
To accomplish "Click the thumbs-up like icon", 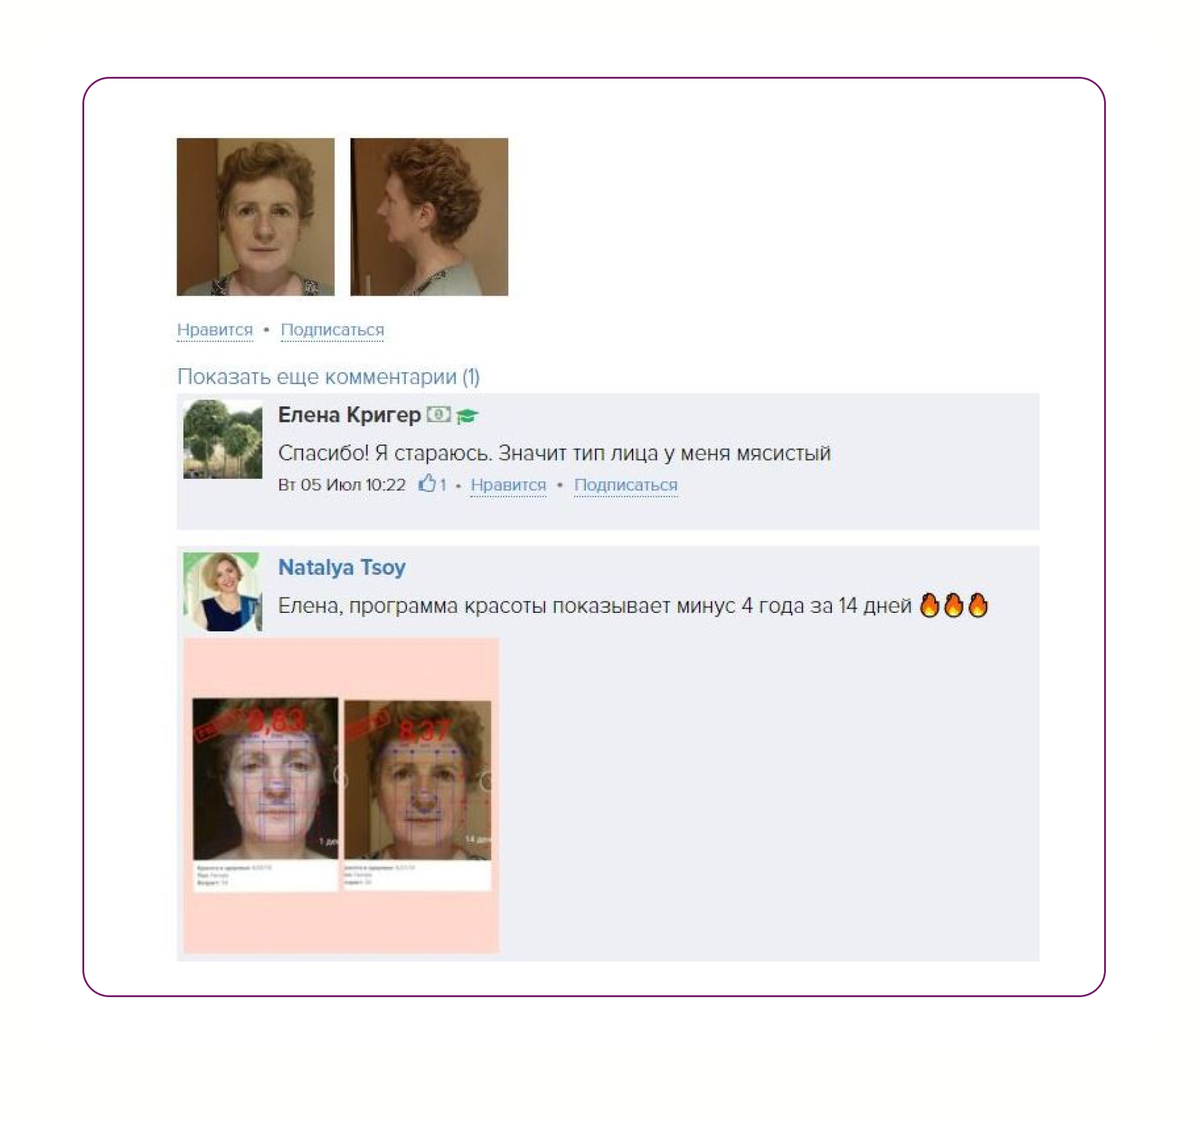I will (x=427, y=484).
